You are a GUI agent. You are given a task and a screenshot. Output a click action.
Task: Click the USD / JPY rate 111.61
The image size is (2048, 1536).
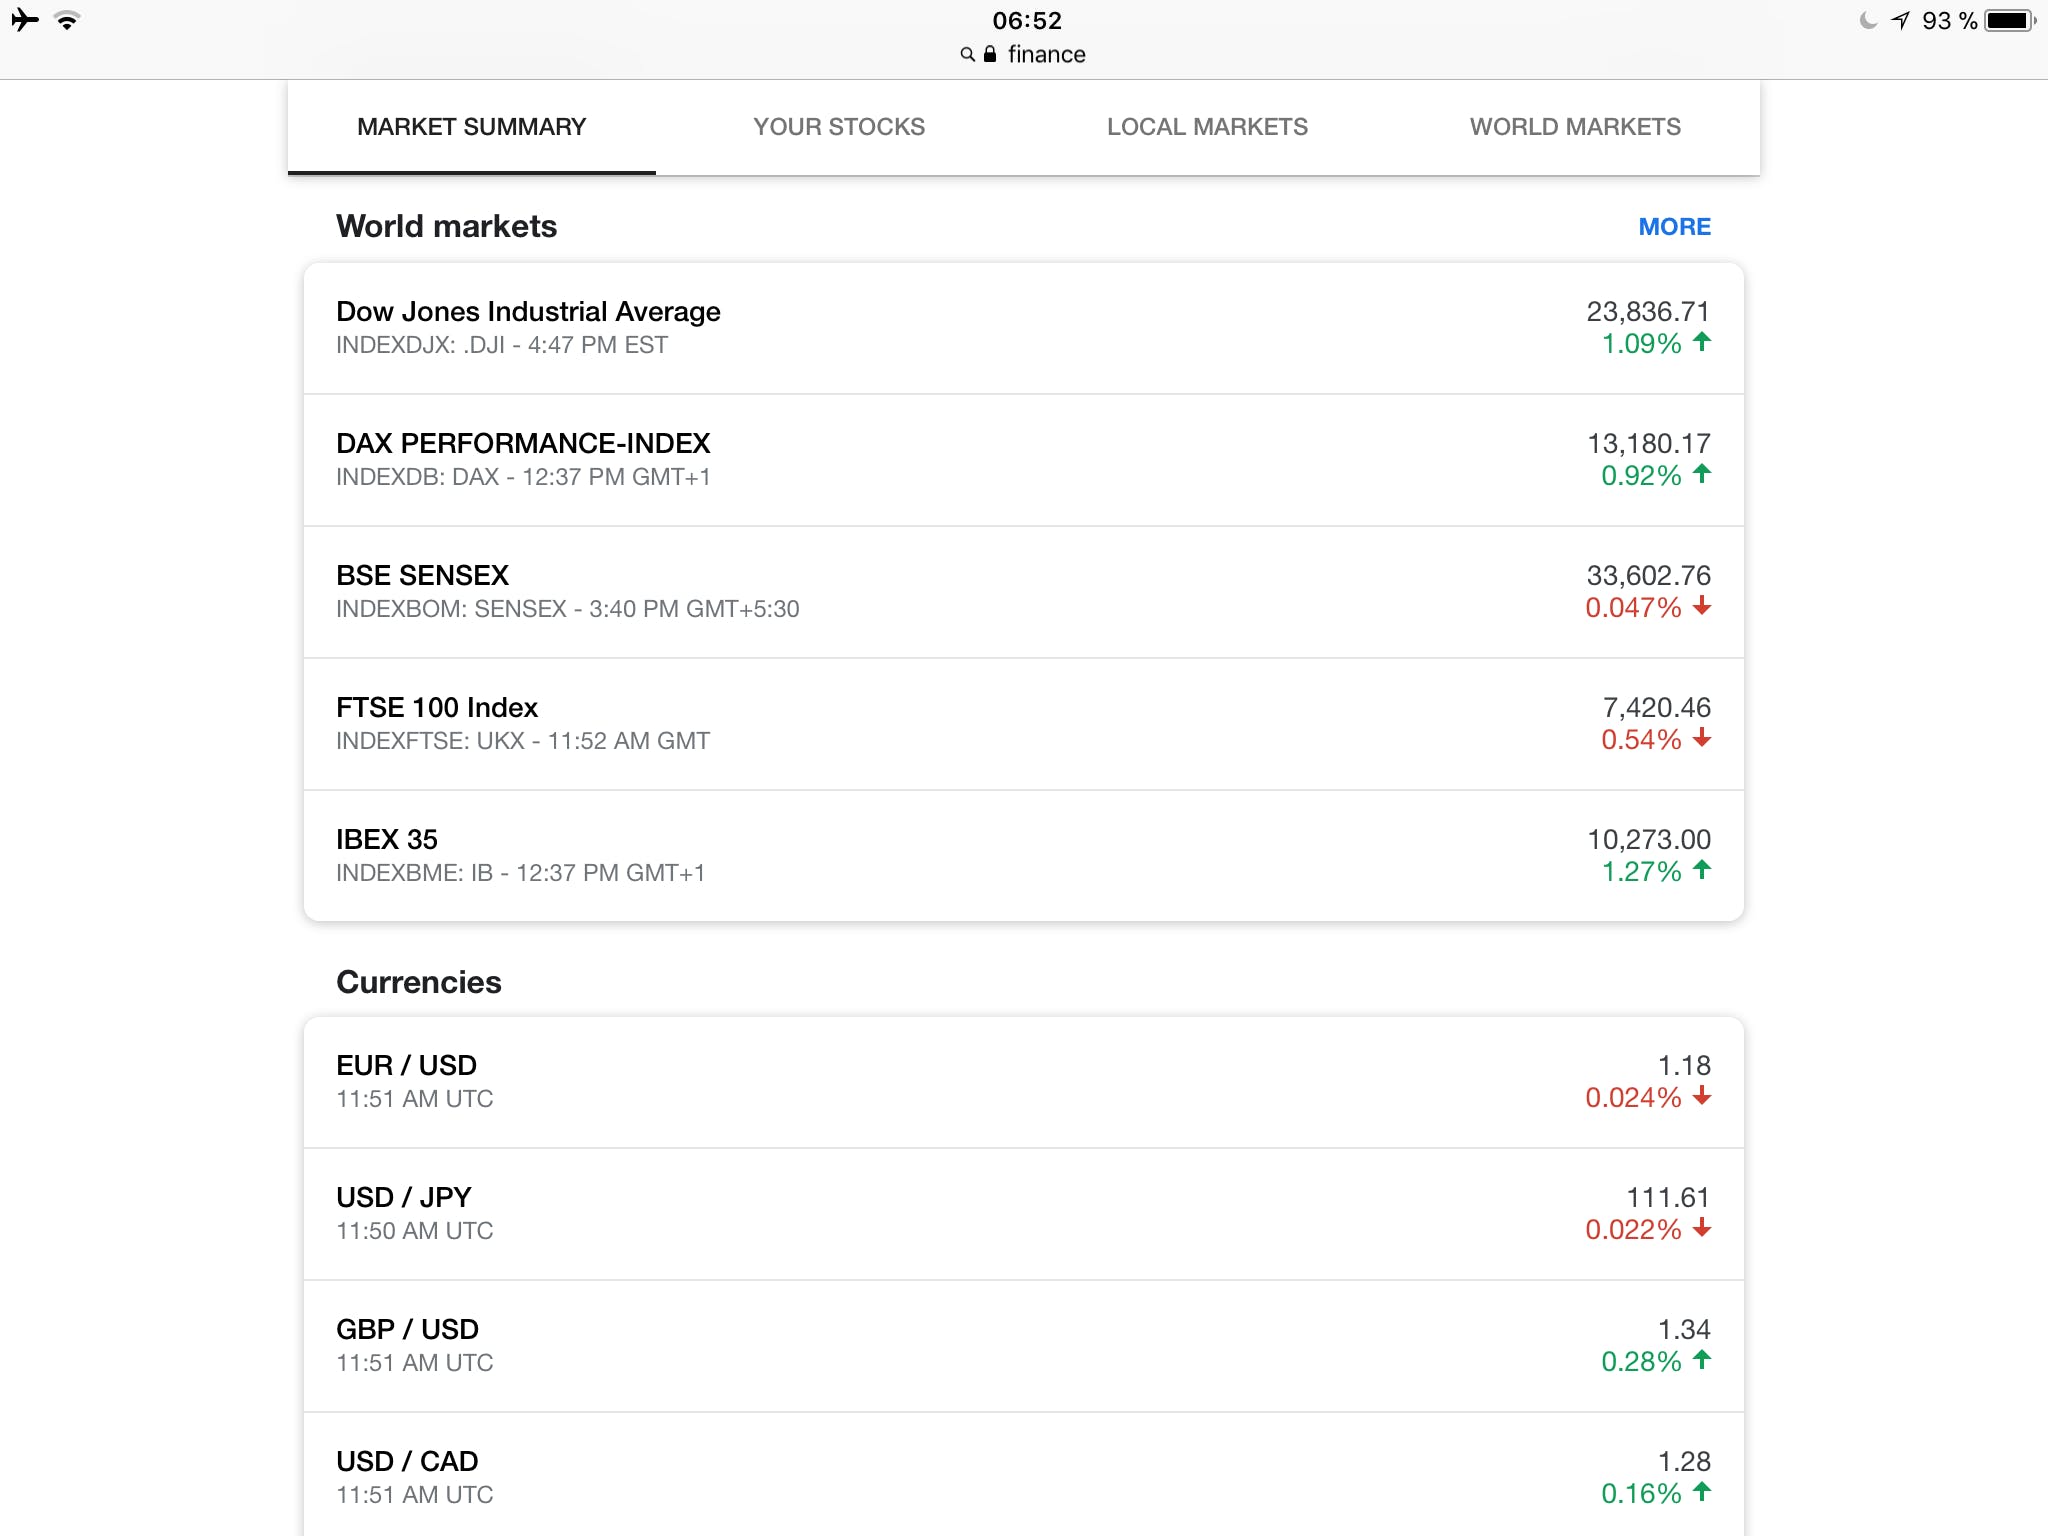pos(1668,1198)
